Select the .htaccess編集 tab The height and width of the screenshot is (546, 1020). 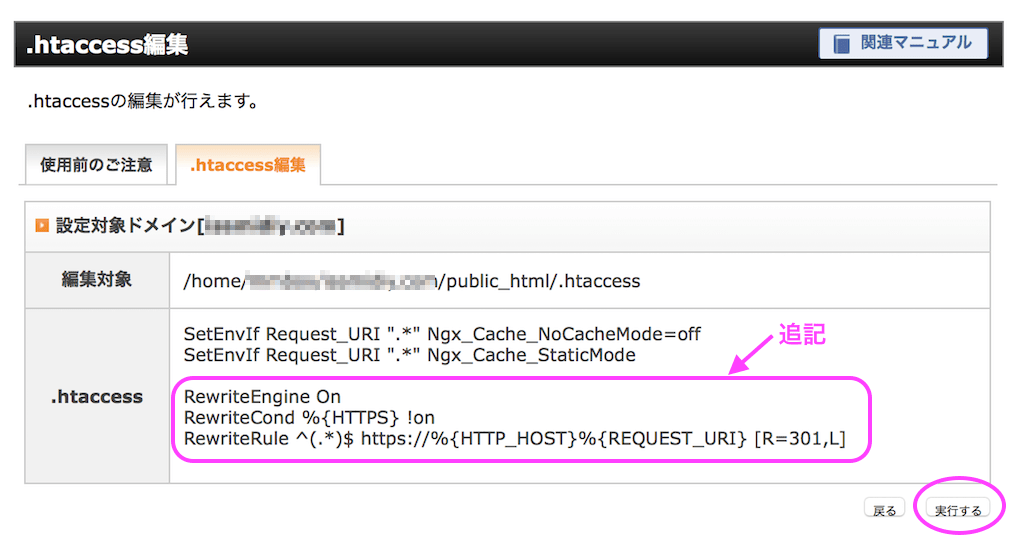[248, 165]
